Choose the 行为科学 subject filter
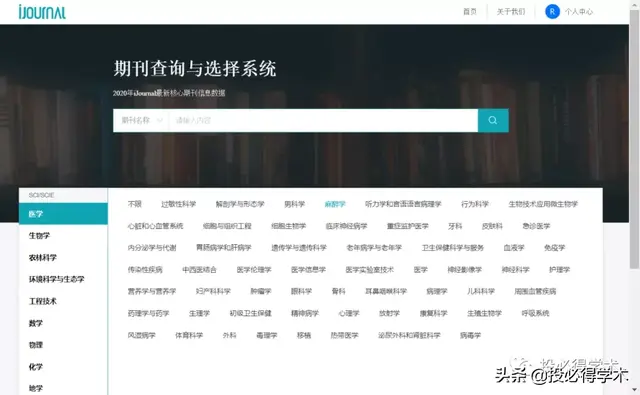 pos(475,204)
